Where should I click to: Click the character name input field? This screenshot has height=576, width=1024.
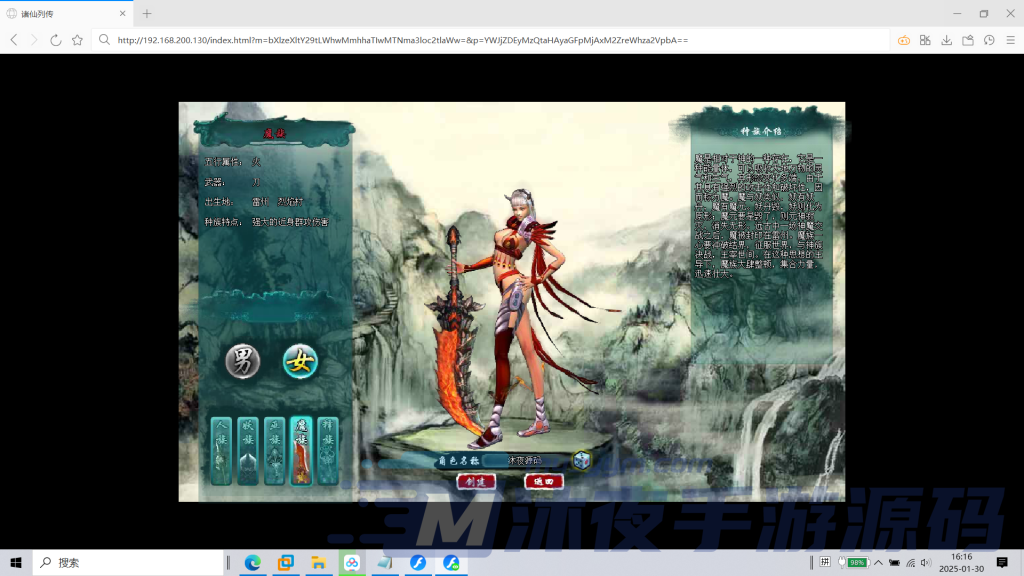526,461
